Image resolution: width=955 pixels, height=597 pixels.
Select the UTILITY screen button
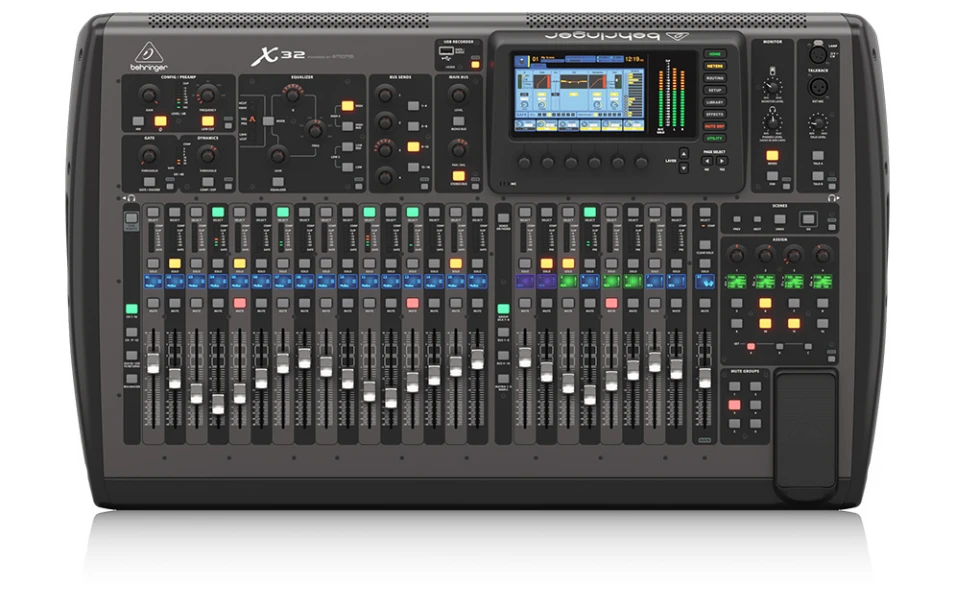714,138
